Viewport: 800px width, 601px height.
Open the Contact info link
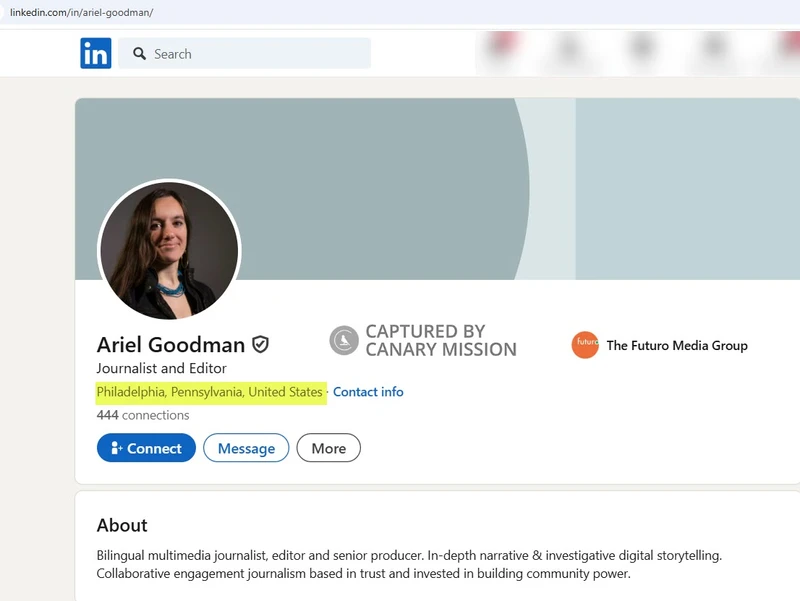click(368, 392)
